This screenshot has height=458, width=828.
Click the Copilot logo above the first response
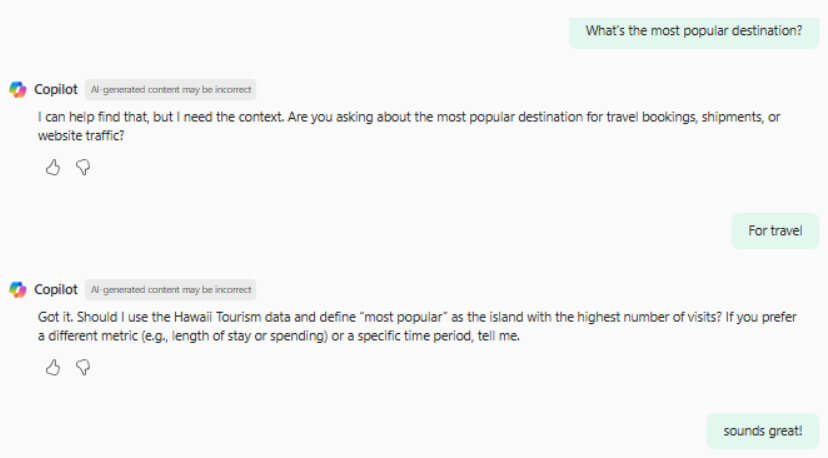(x=18, y=89)
